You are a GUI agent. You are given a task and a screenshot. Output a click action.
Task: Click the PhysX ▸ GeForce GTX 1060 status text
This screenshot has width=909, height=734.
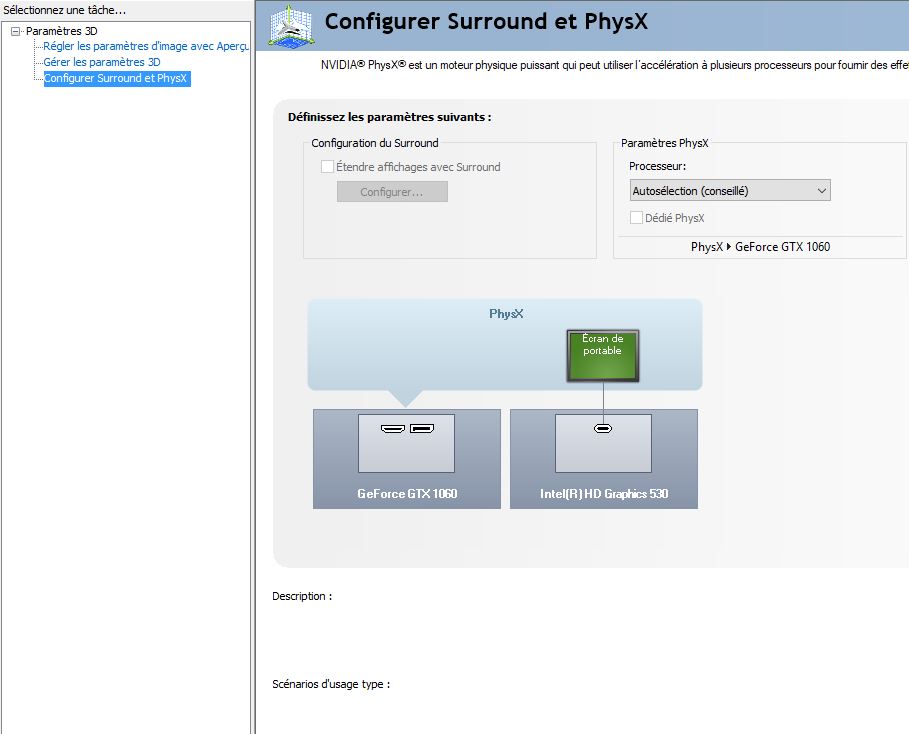[760, 247]
